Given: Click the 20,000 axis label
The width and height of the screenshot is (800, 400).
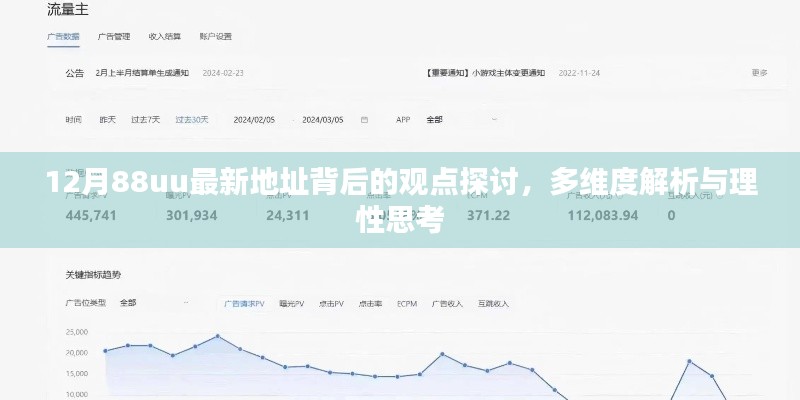Looking at the screenshot, I should [77, 353].
